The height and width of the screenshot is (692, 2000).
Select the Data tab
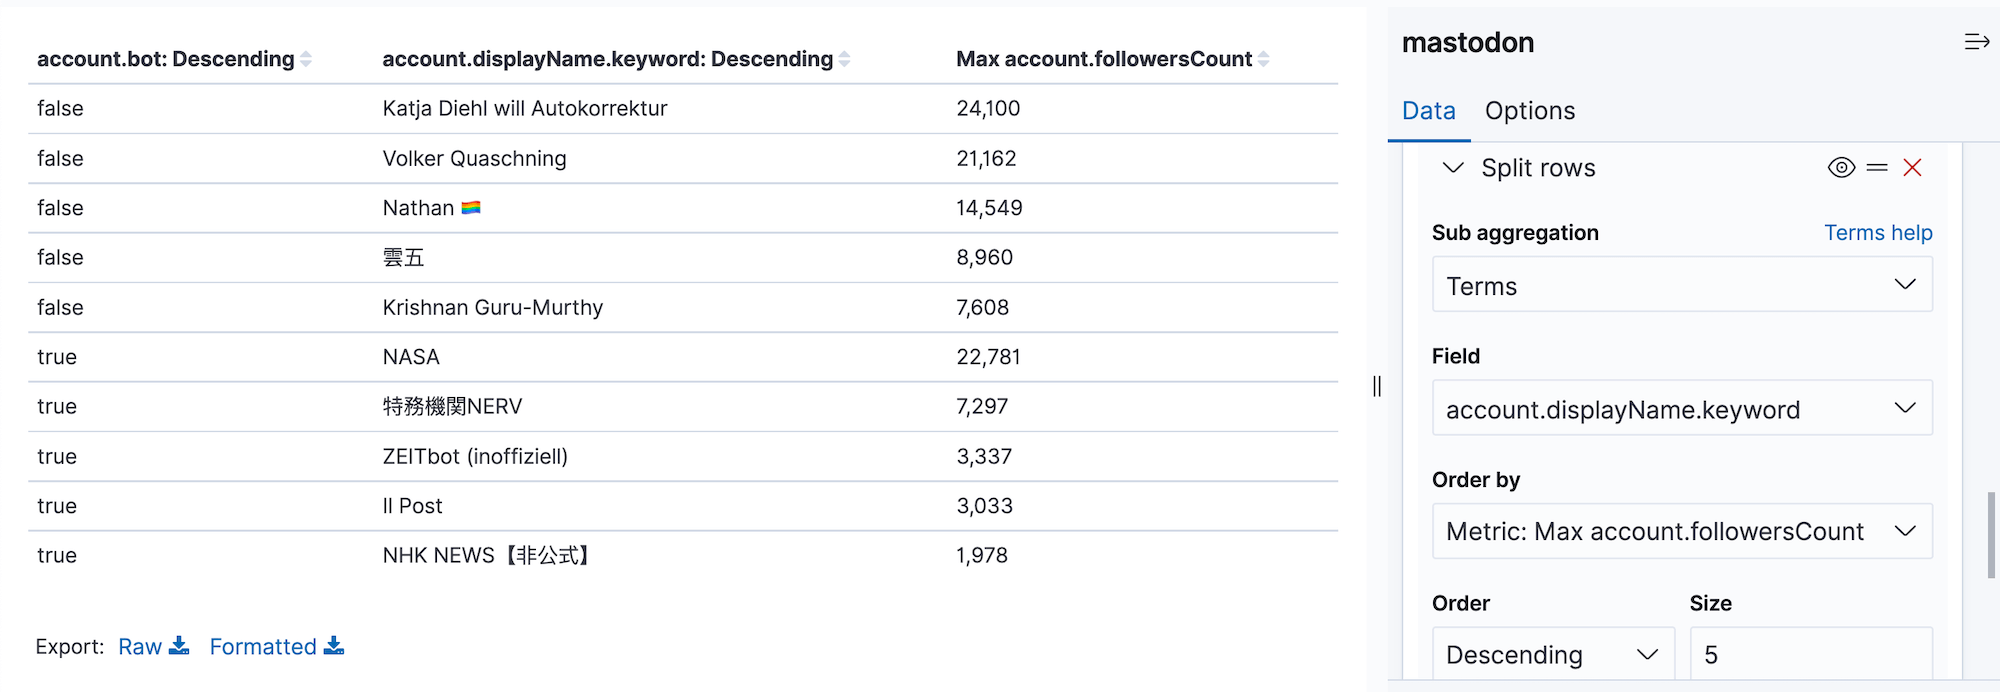[x=1428, y=110]
